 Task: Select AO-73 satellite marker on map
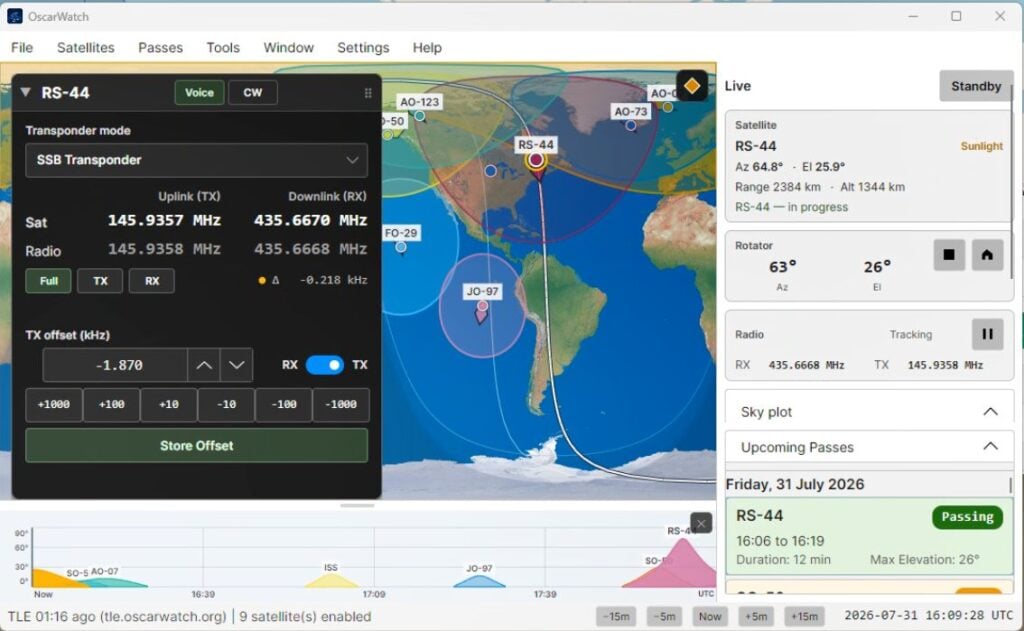[x=631, y=125]
